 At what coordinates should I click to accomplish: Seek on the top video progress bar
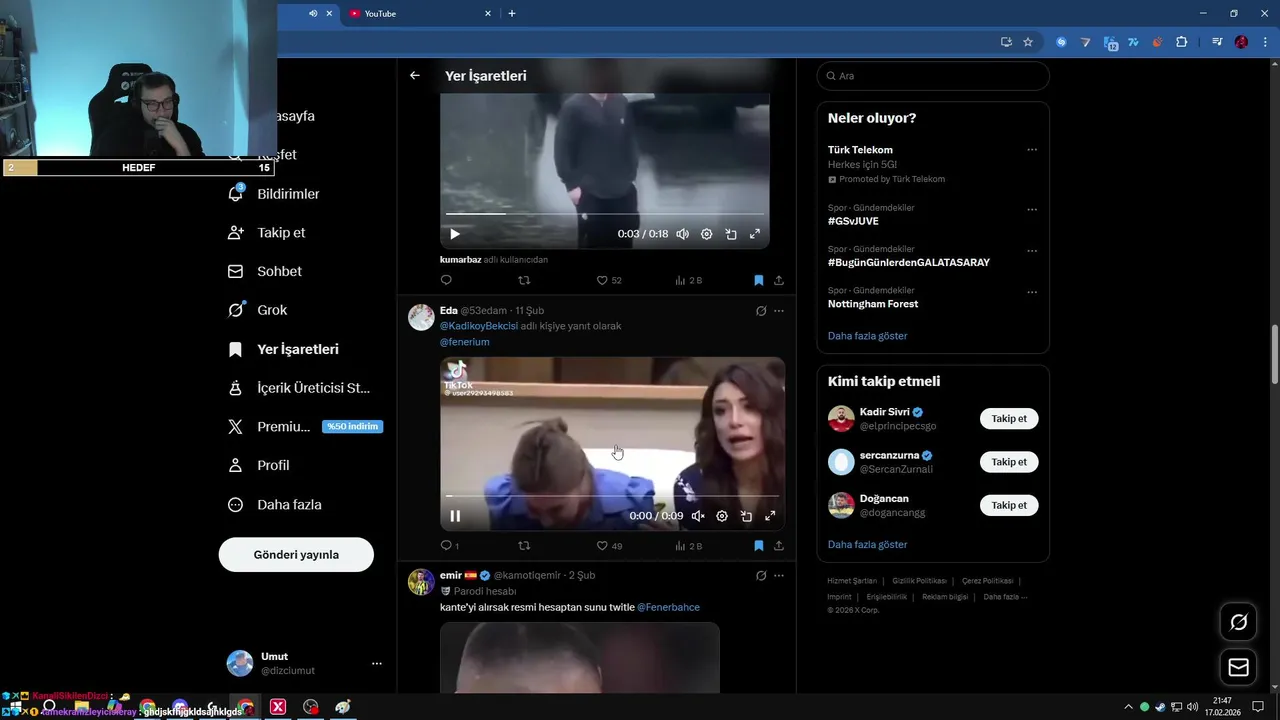(x=605, y=213)
